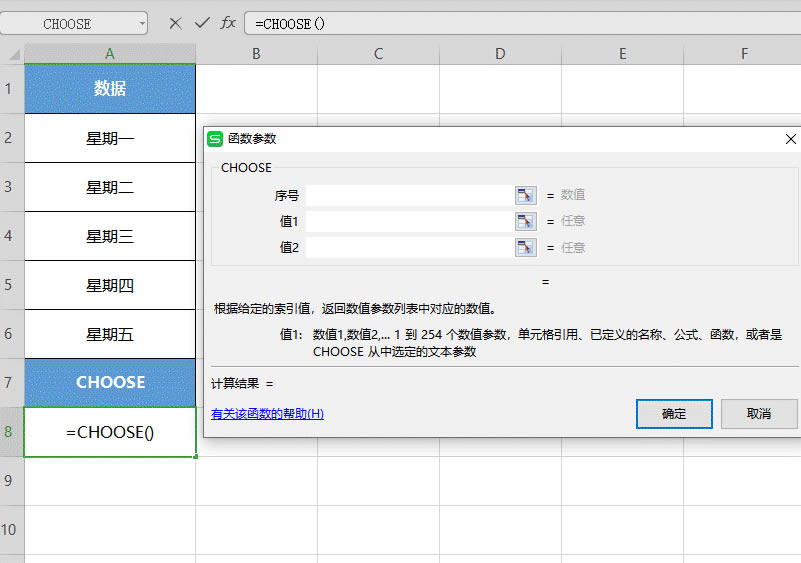
Task: Click the 数据 header cell
Action: 110,89
